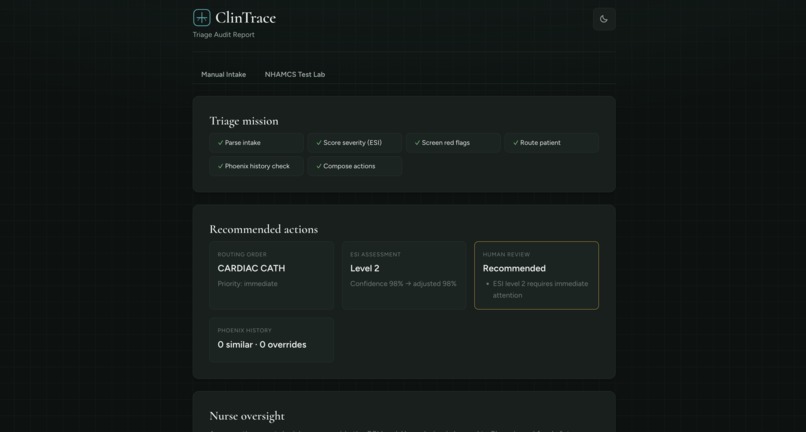Click the Nurse oversight heading
Image resolution: width=806 pixels, height=432 pixels.
tap(247, 416)
